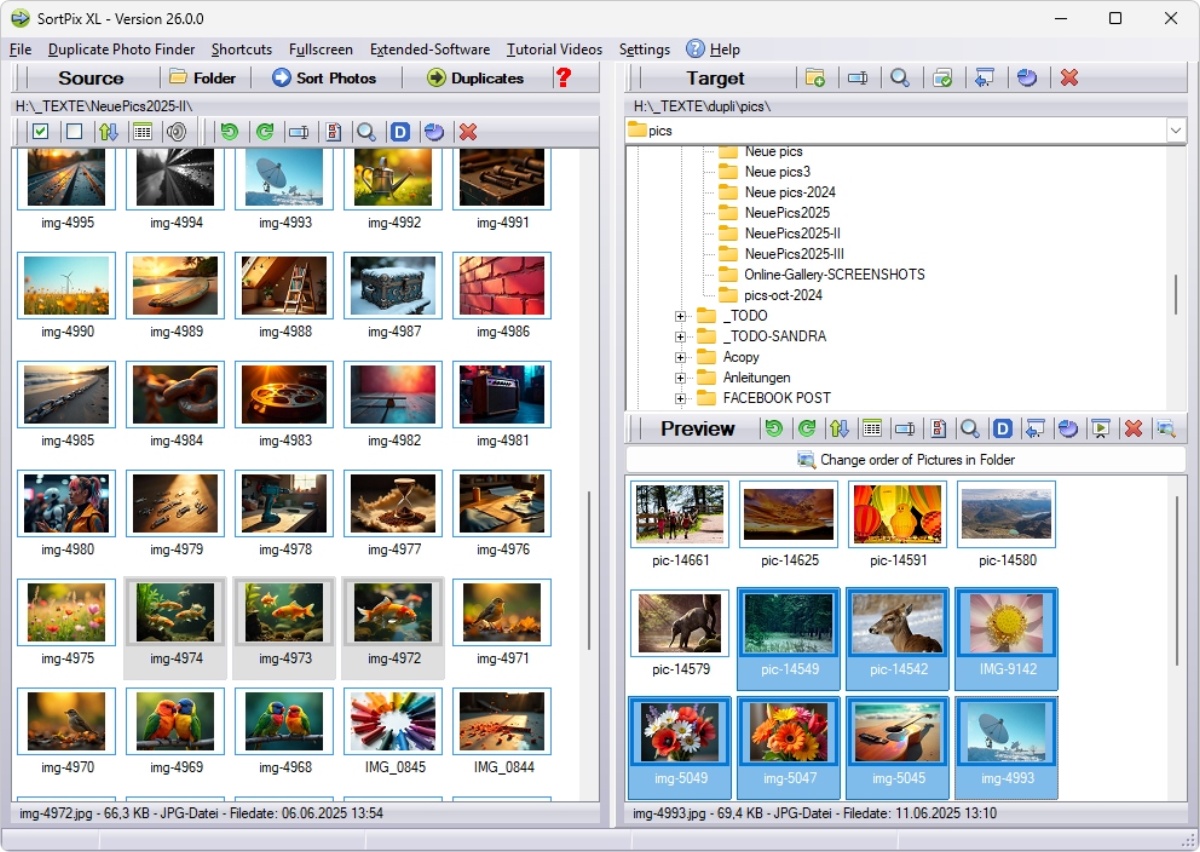Expand the _TODO-SANDRA folder node
Image resolution: width=1200 pixels, height=852 pixels.
(681, 336)
